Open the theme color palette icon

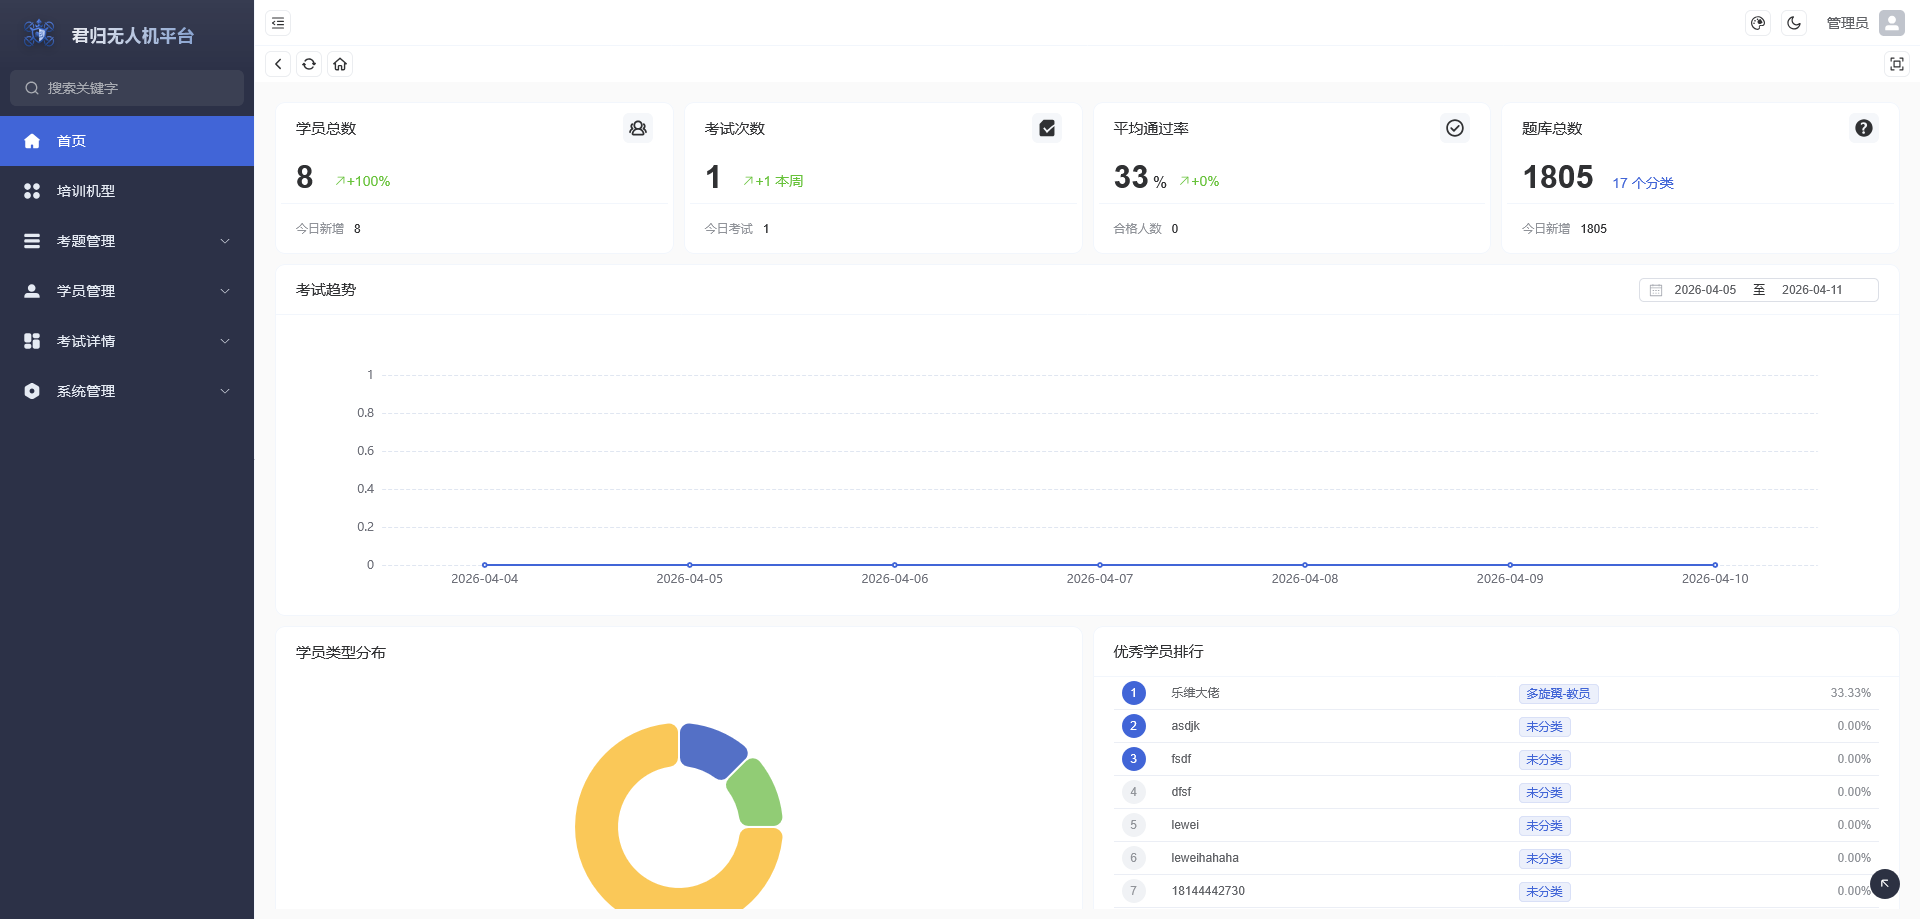click(x=1758, y=23)
